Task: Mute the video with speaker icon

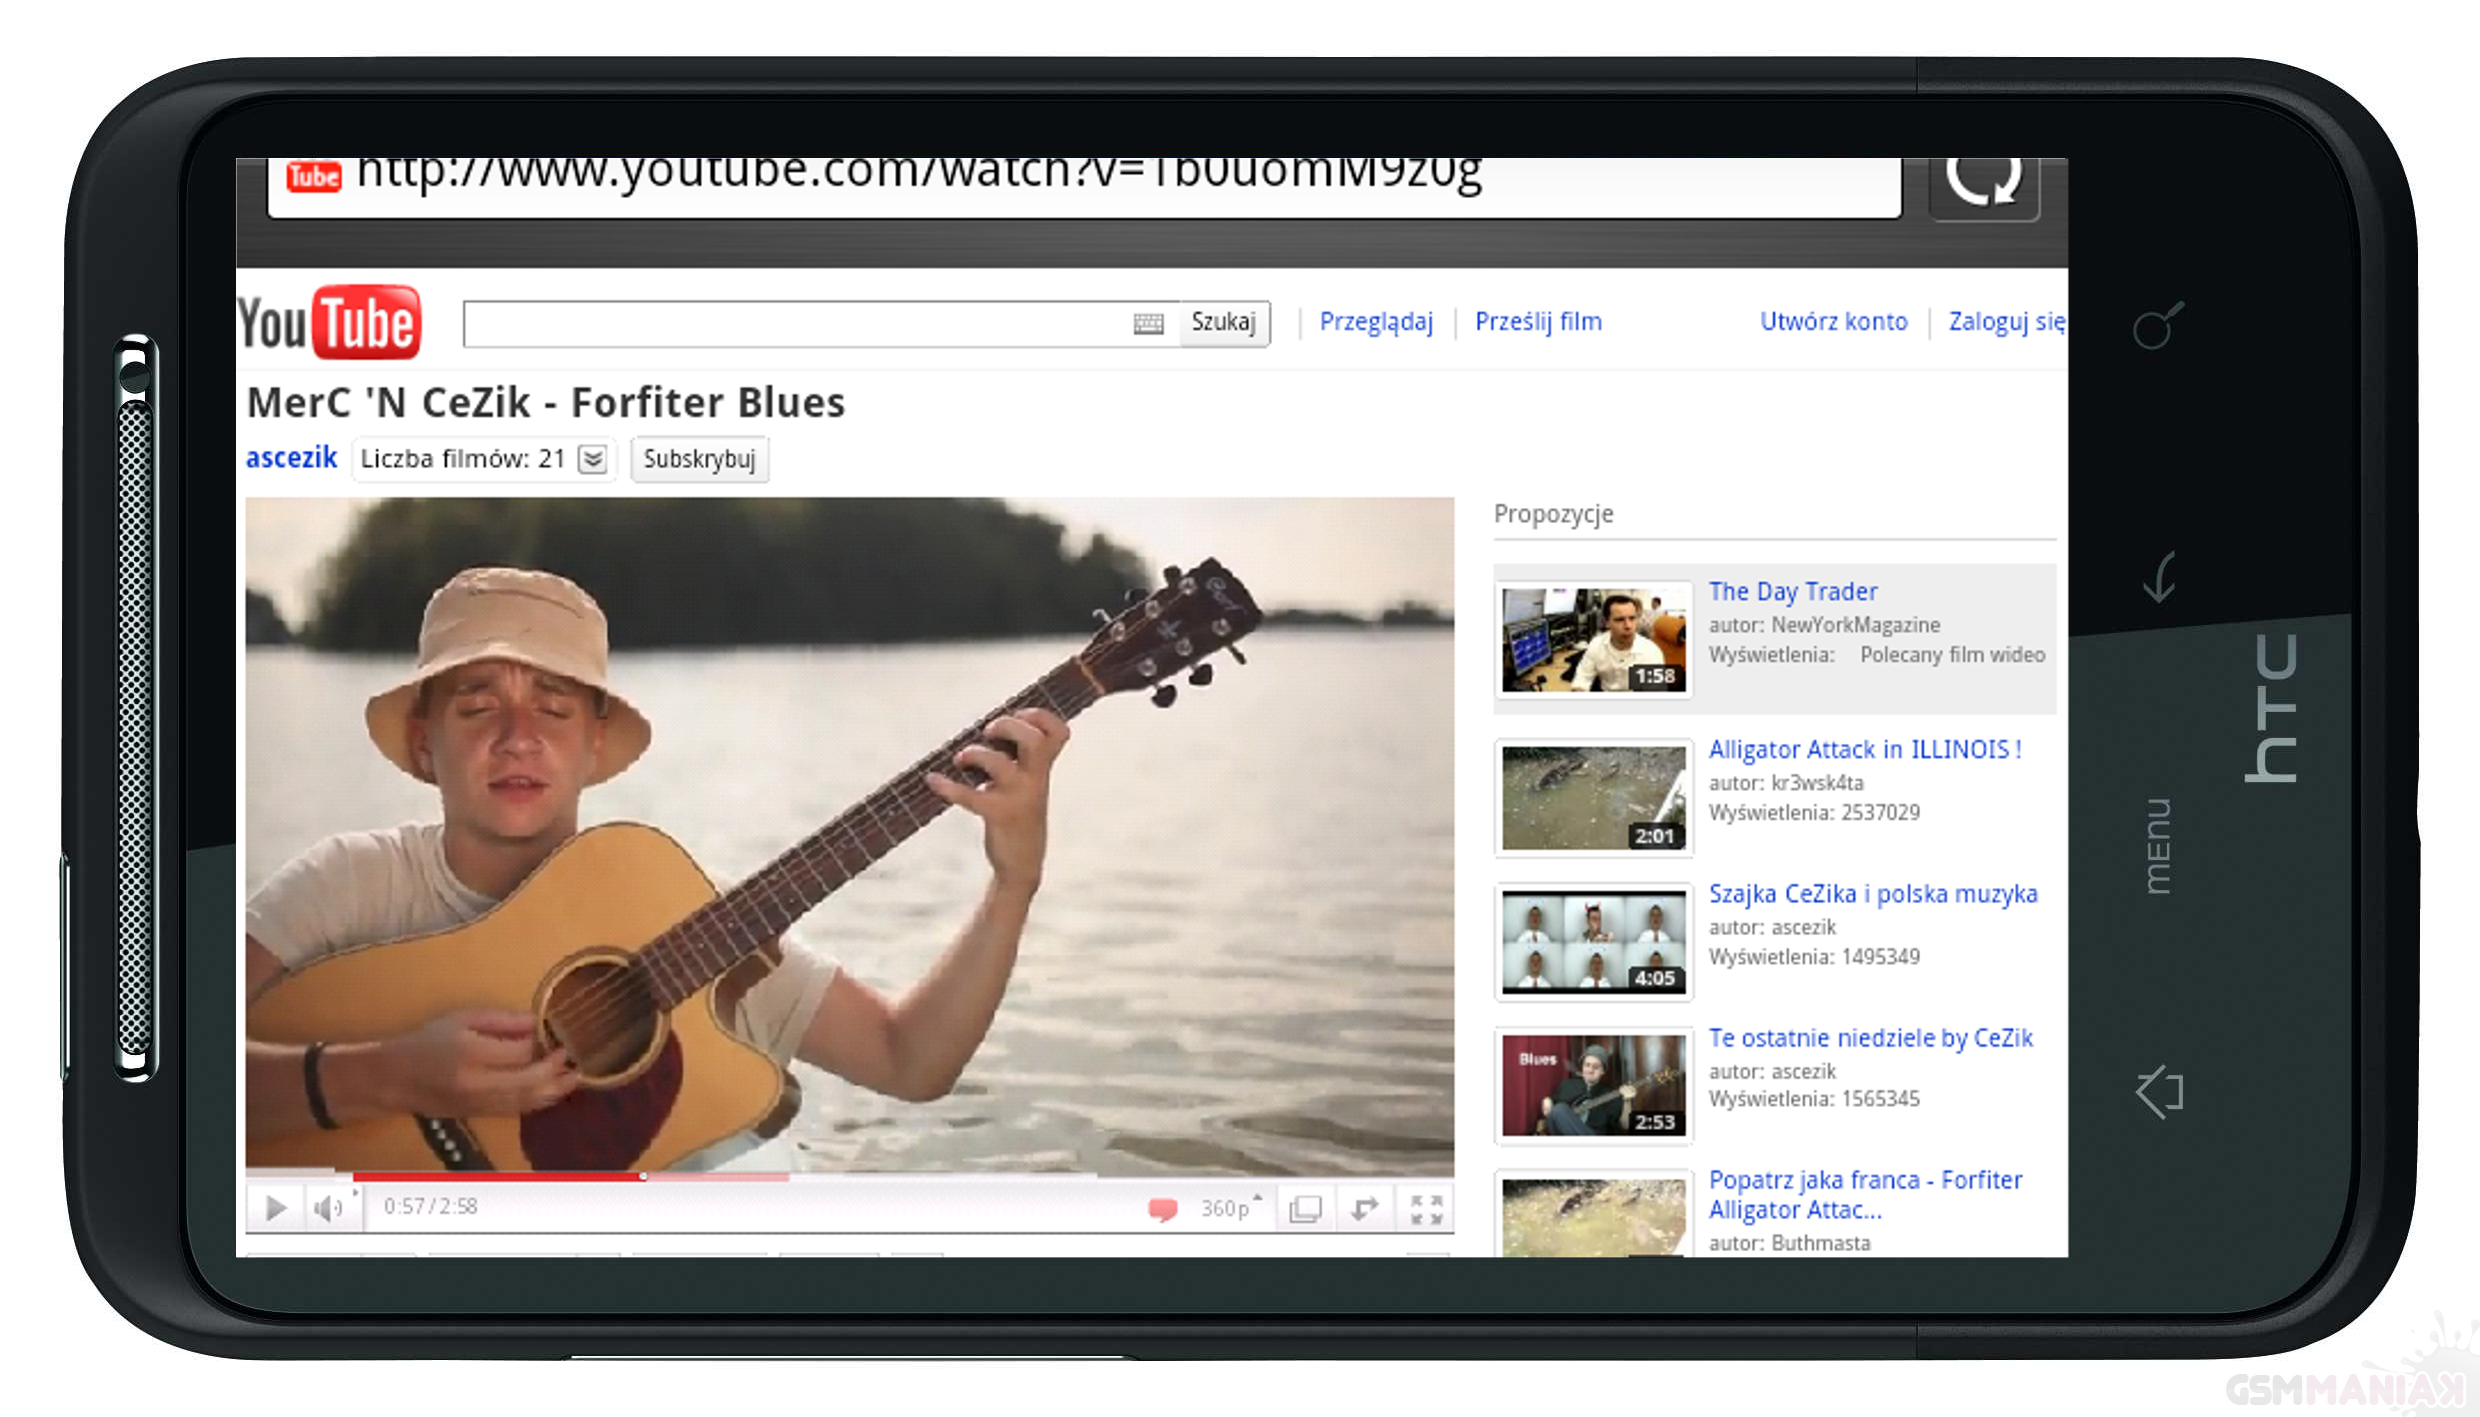Action: coord(328,1208)
